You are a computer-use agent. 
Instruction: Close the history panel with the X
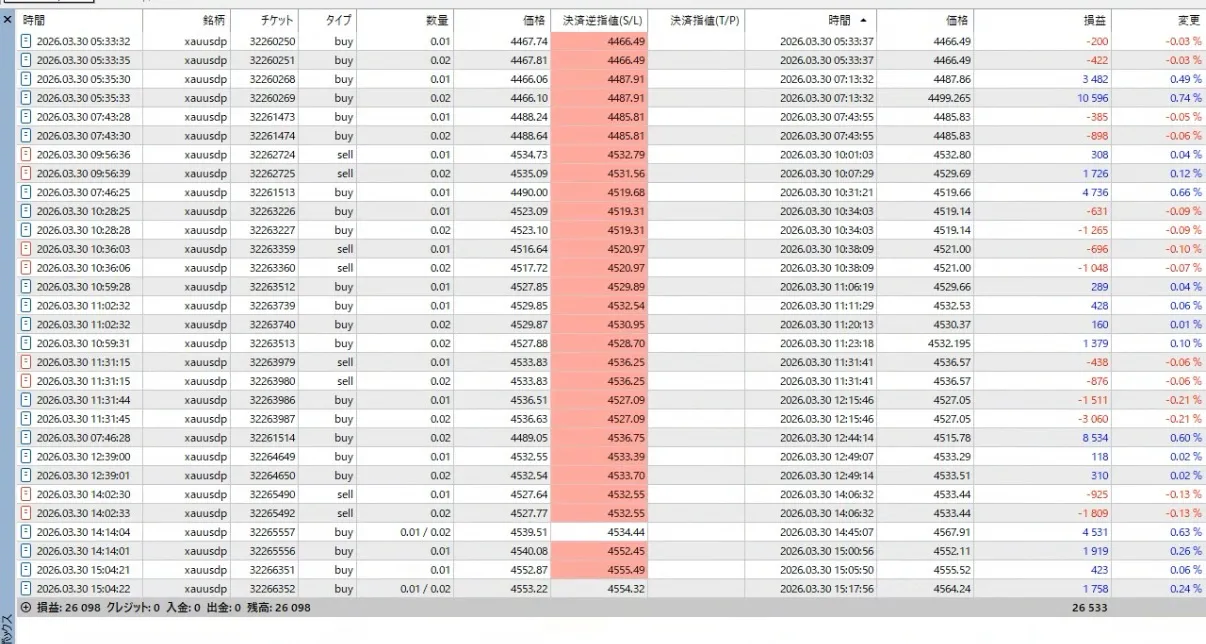(x=7, y=20)
